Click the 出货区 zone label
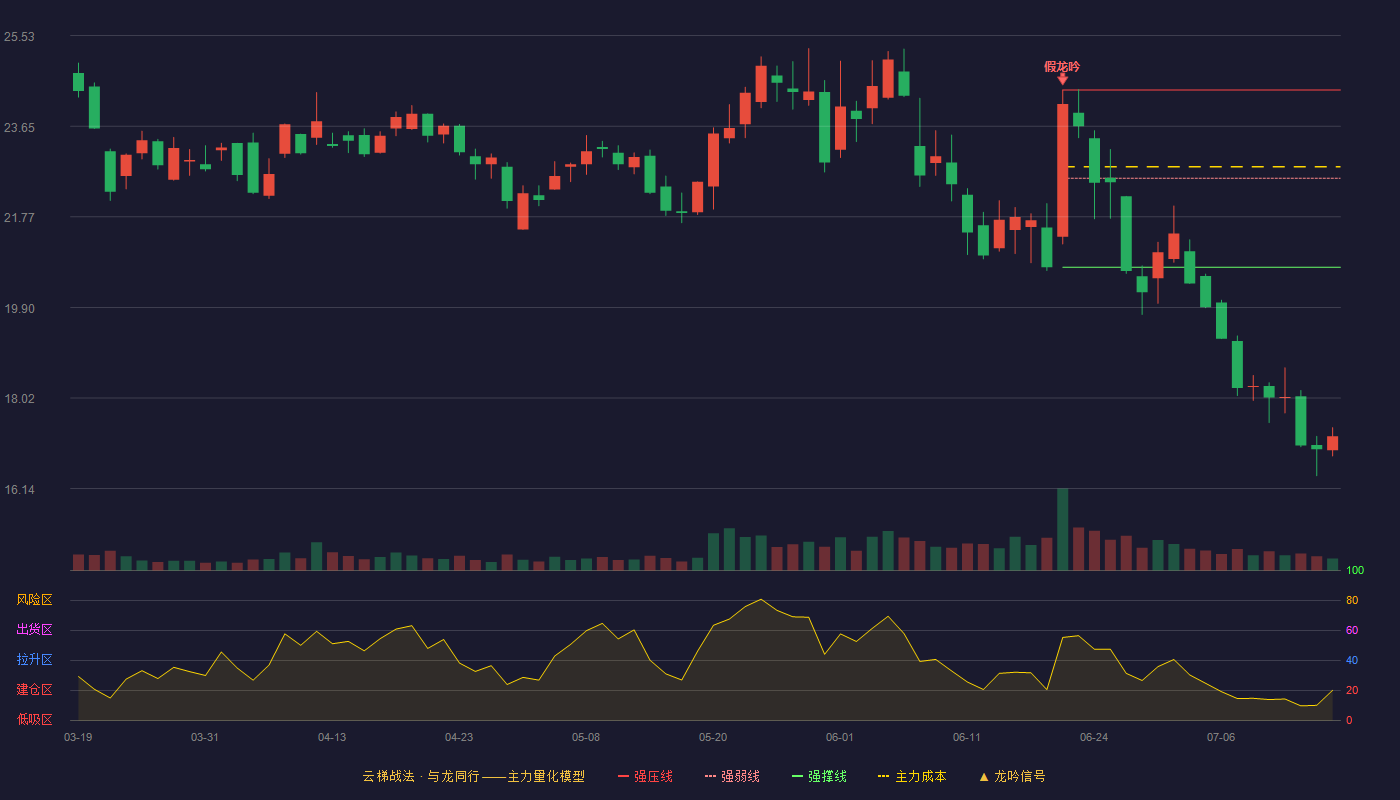Screen dimensions: 1400x800 point(34,630)
